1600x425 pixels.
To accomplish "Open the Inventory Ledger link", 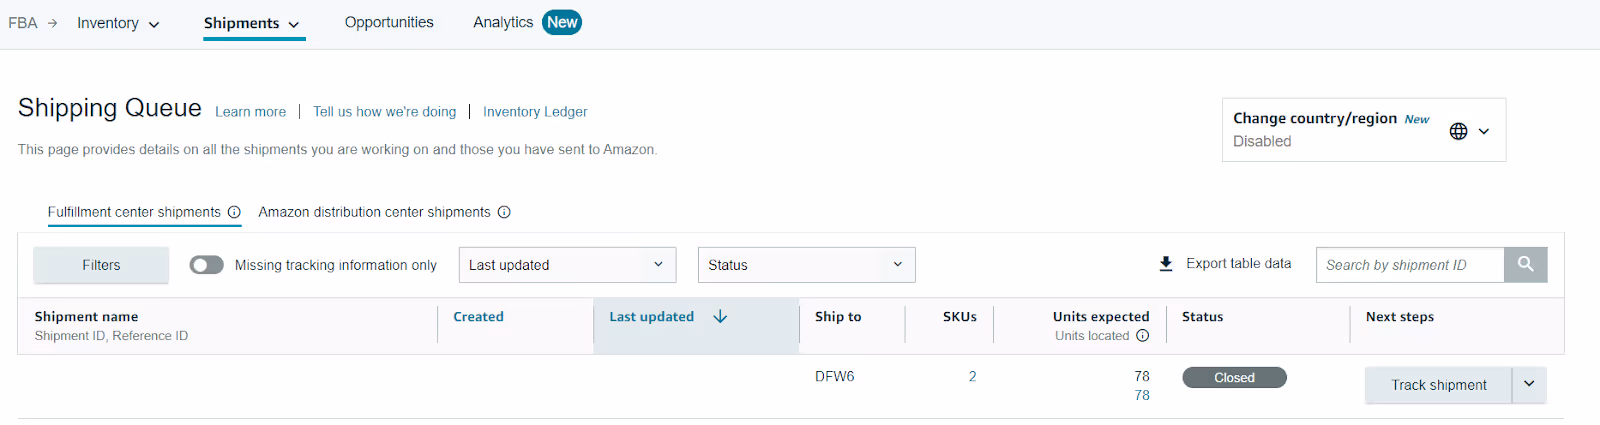I will (x=535, y=112).
